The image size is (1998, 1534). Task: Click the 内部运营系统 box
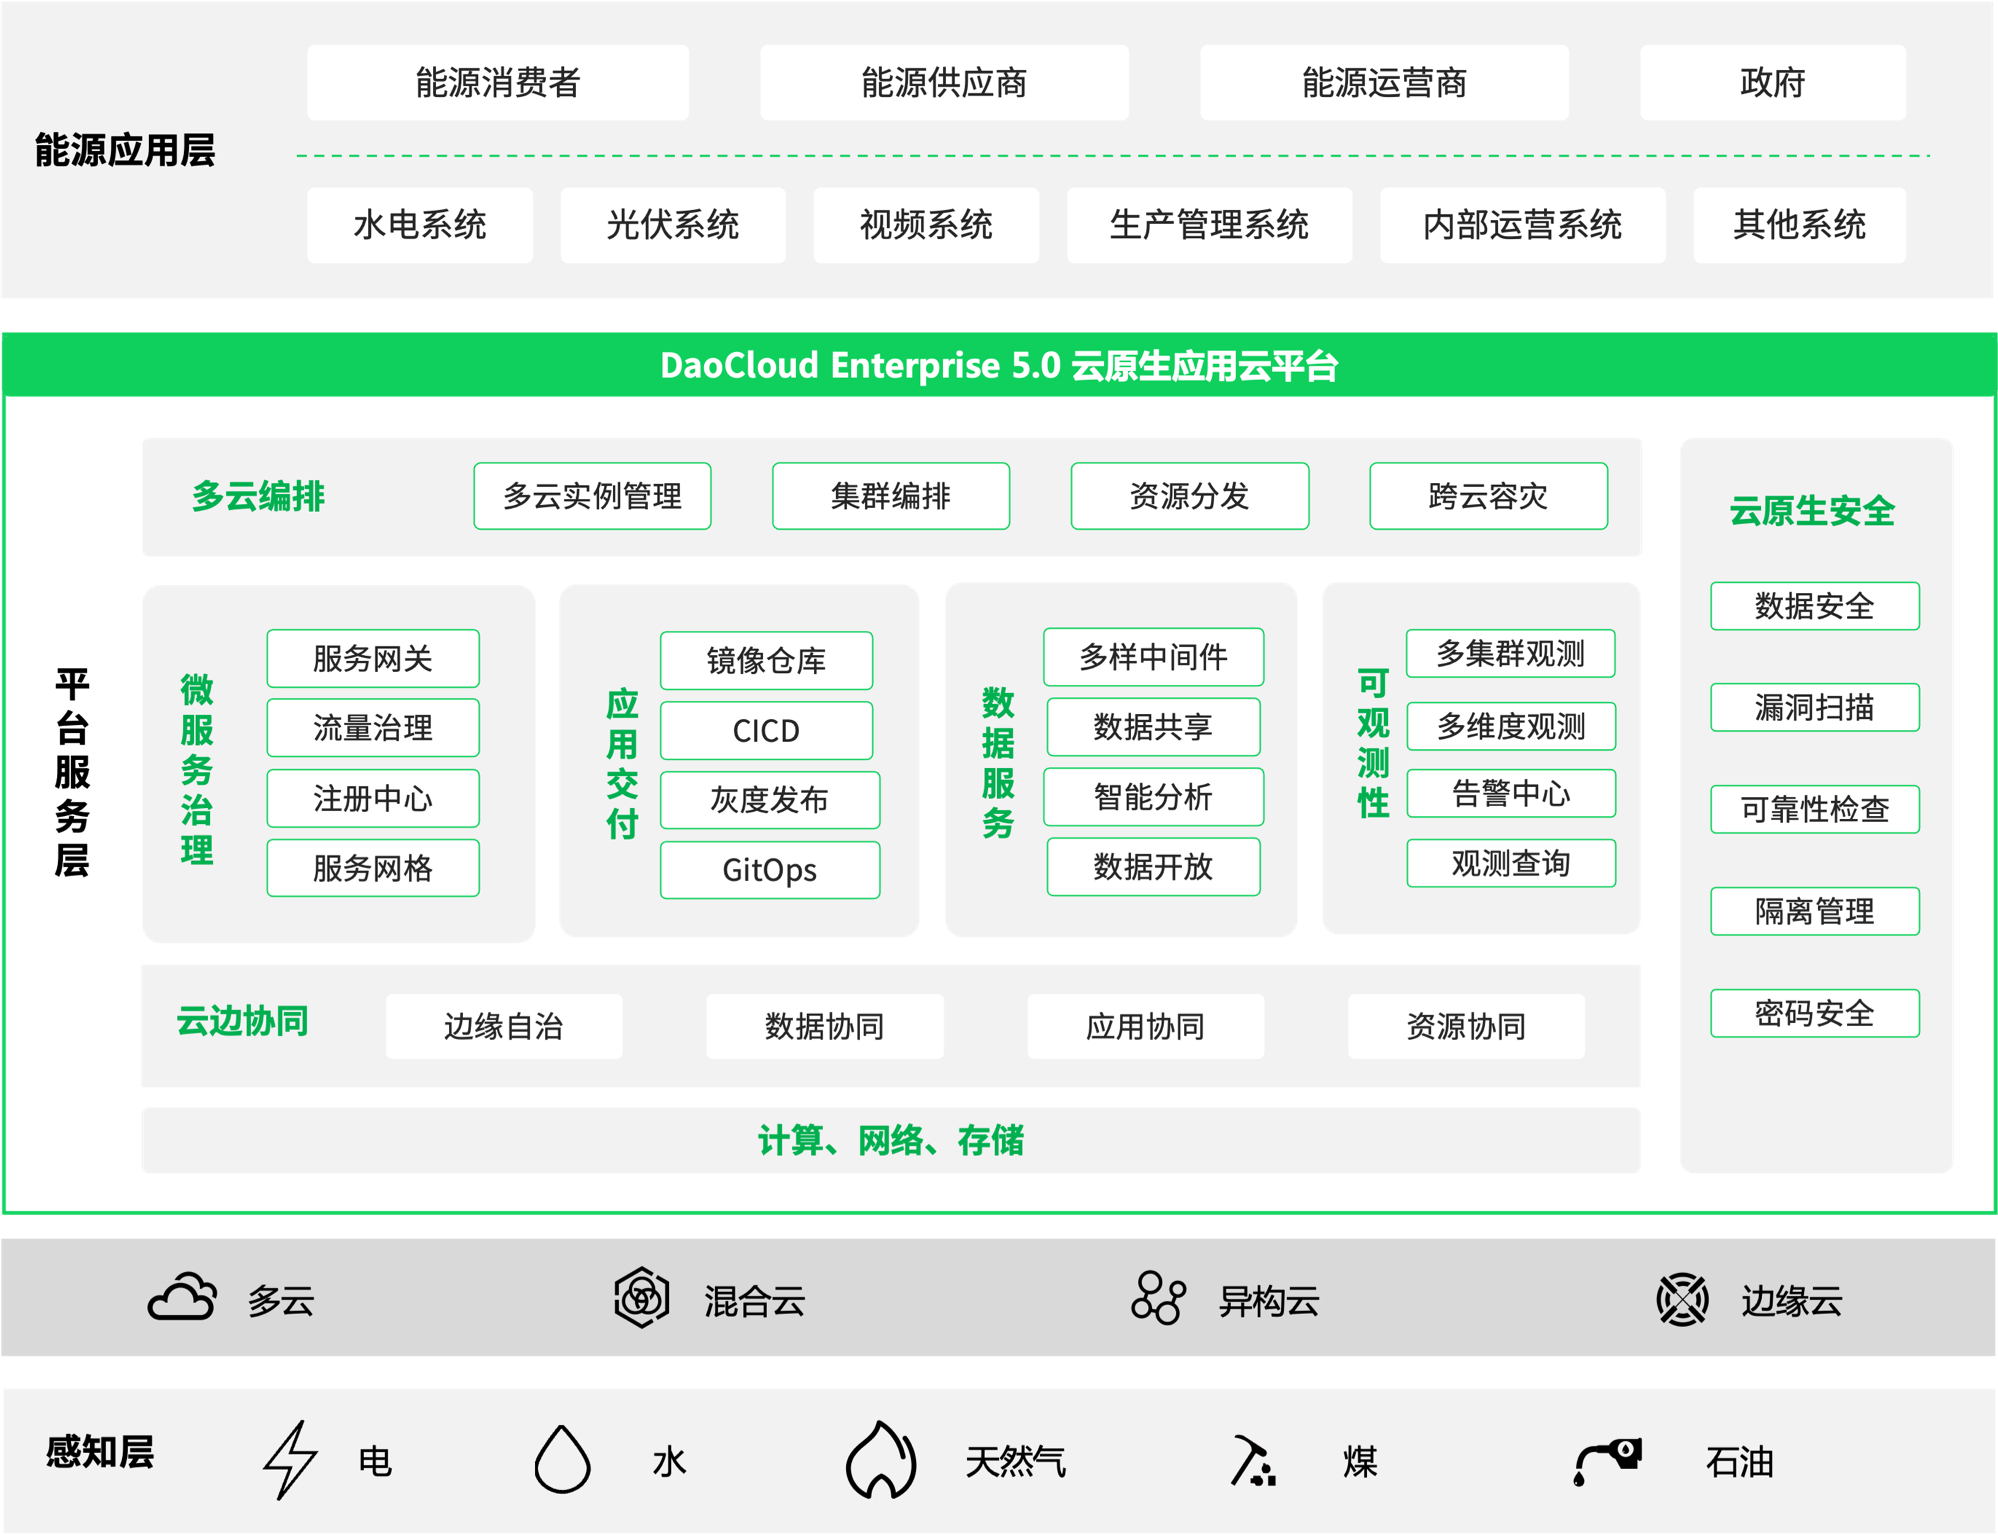click(1522, 225)
